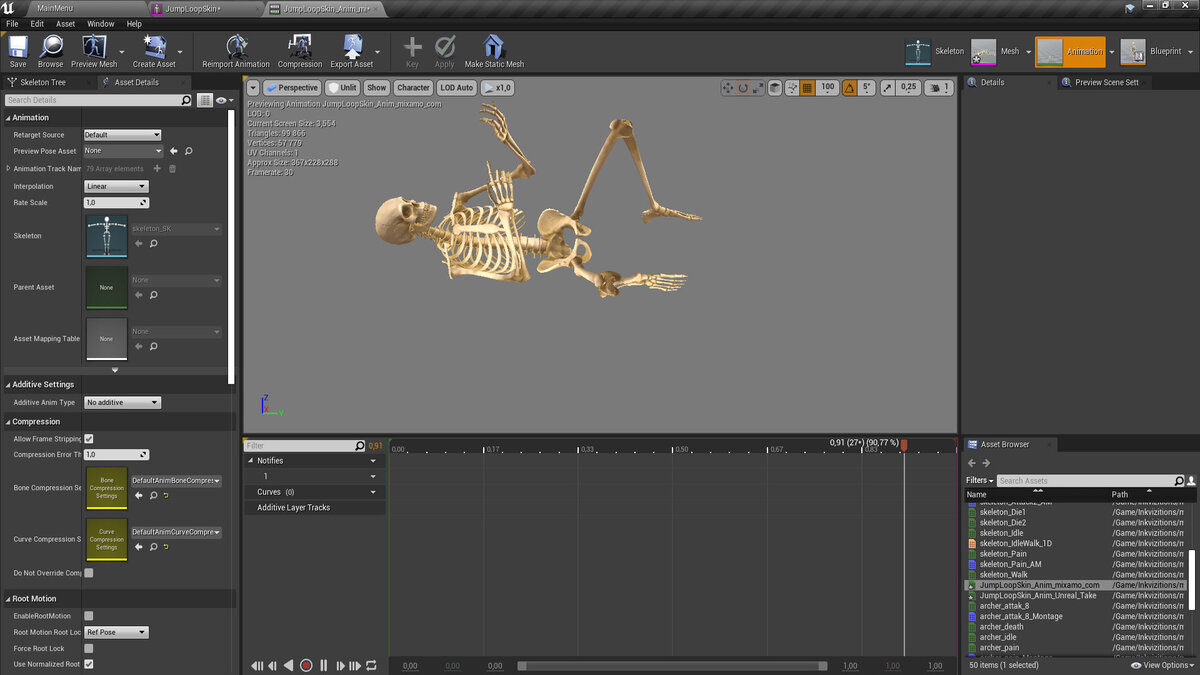1200x675 pixels.
Task: Click the Export Asset toolbar icon
Action: pos(352,50)
